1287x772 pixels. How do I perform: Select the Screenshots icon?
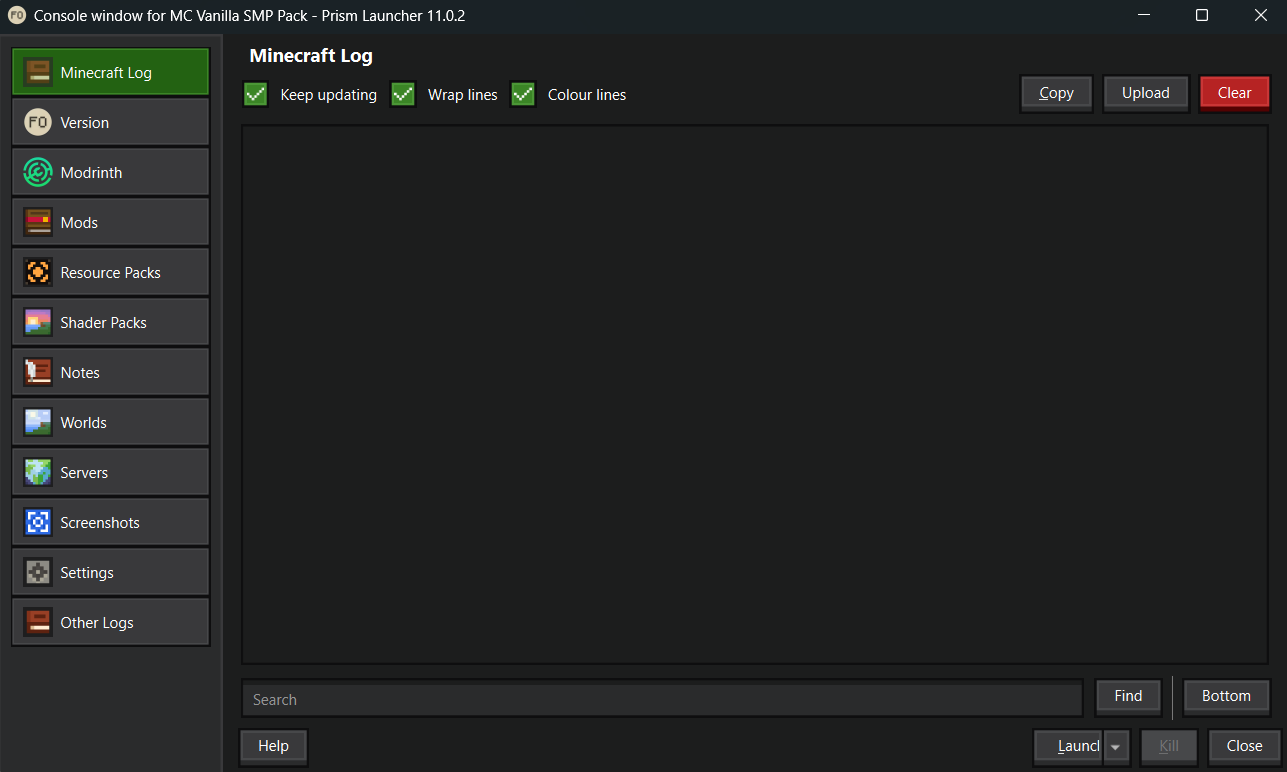(x=38, y=522)
